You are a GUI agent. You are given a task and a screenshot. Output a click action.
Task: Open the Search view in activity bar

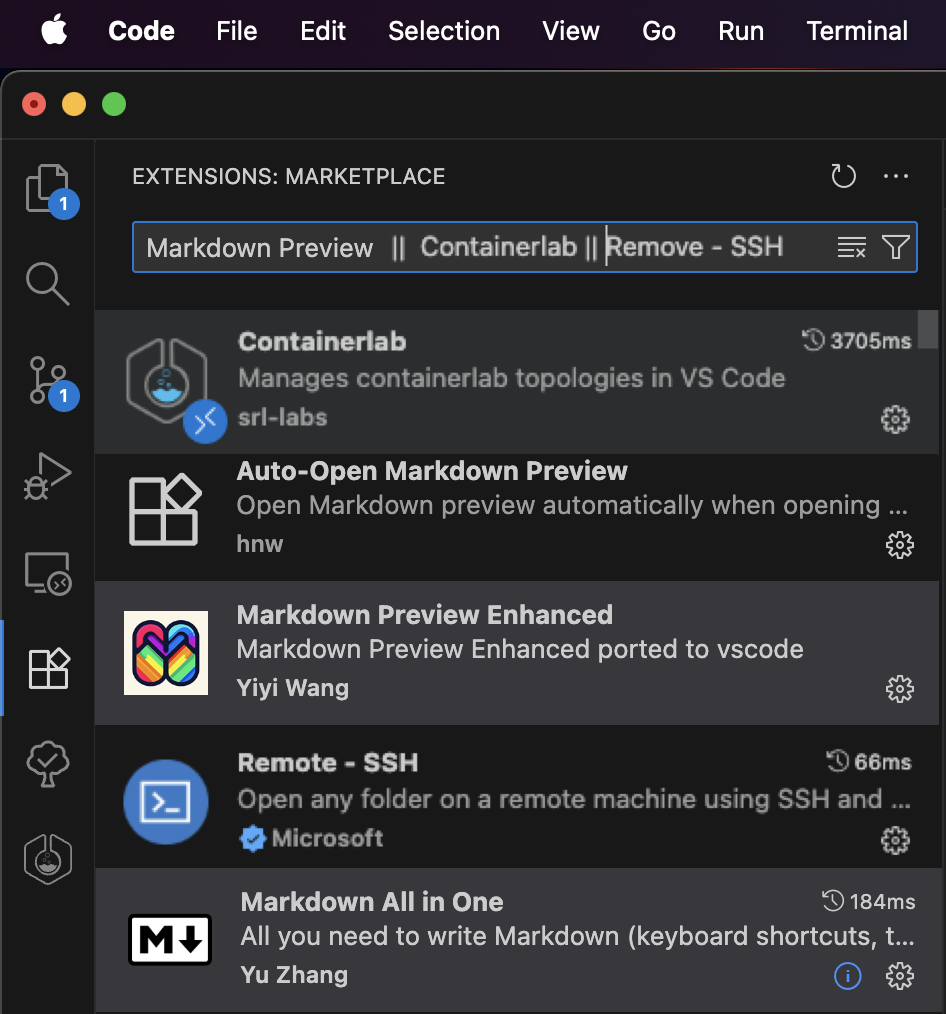(x=48, y=283)
